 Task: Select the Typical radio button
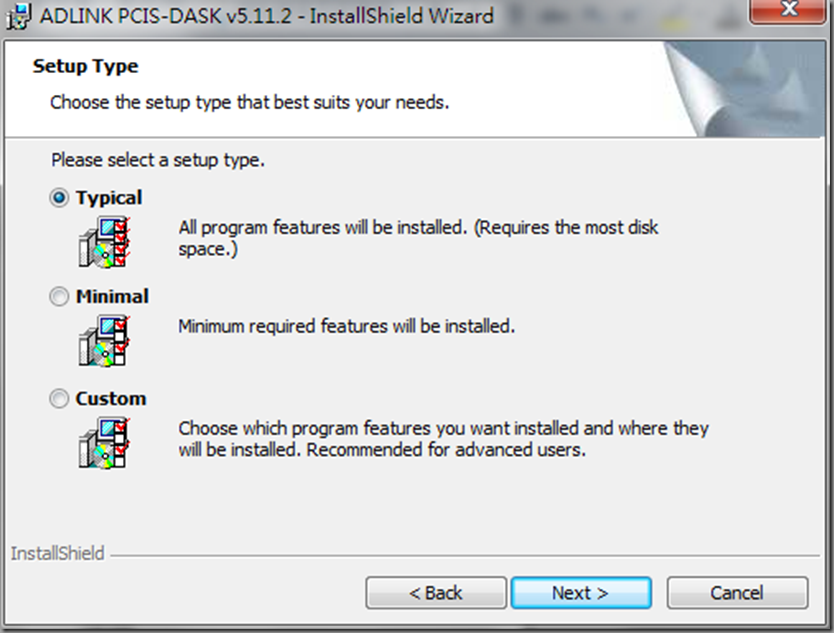[x=59, y=198]
